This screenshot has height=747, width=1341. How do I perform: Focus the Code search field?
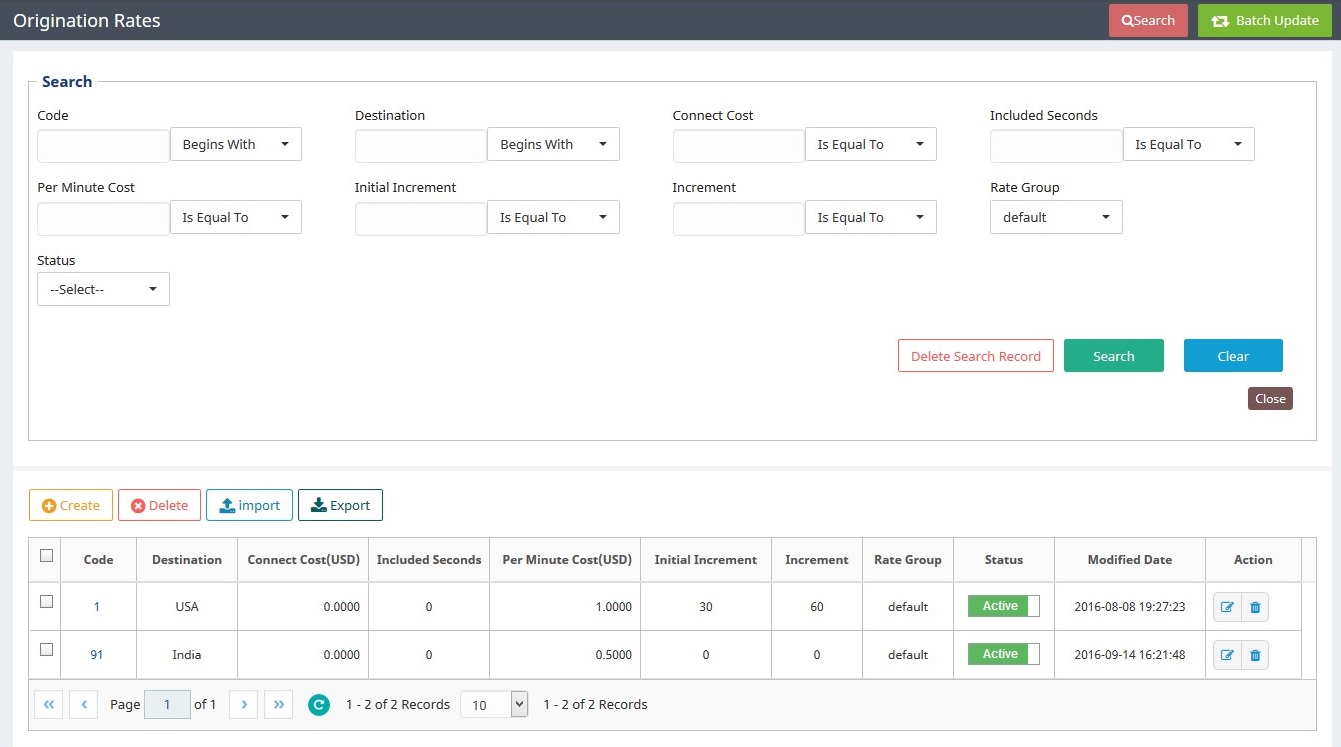tap(103, 145)
